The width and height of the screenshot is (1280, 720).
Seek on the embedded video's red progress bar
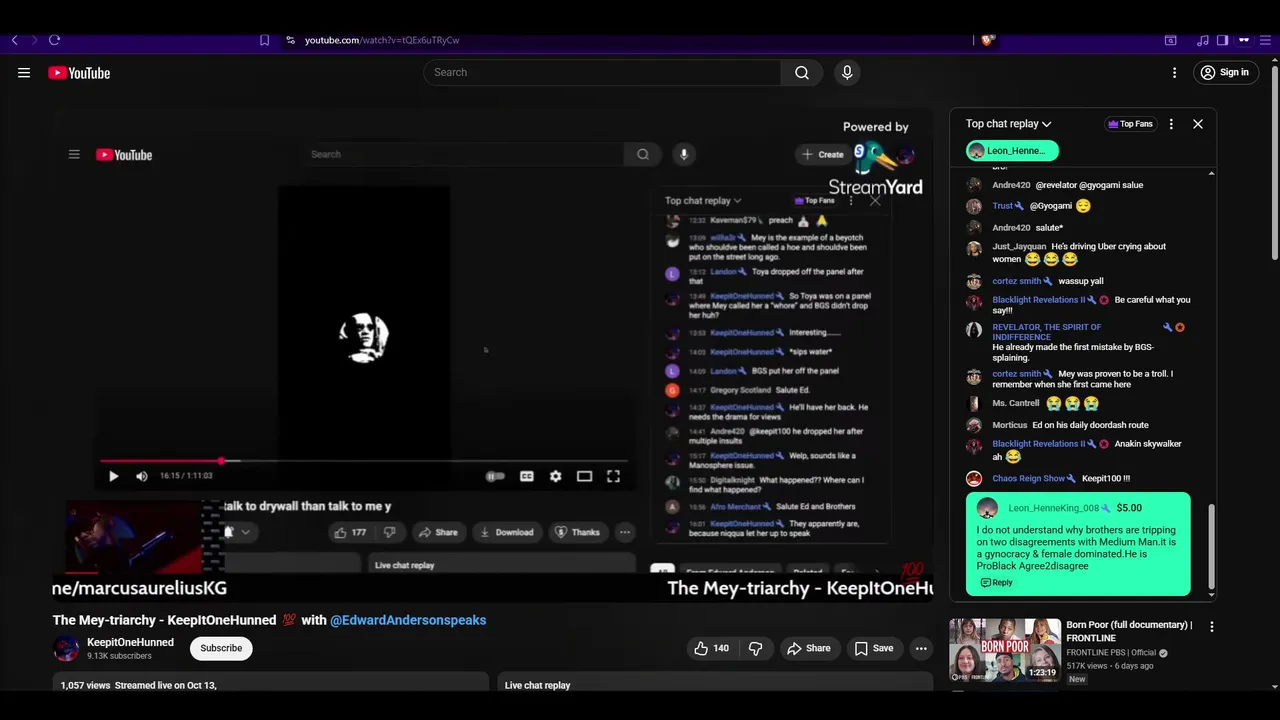click(x=365, y=461)
